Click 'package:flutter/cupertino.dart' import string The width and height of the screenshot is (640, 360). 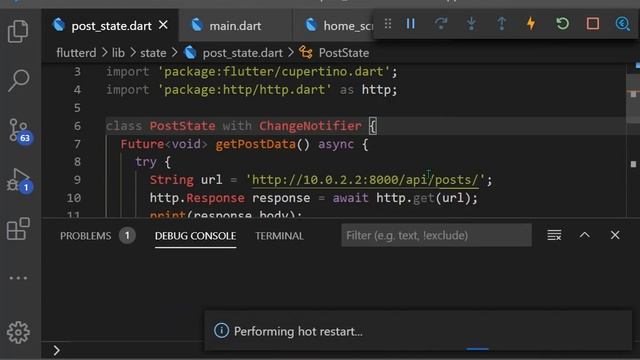tap(274, 72)
